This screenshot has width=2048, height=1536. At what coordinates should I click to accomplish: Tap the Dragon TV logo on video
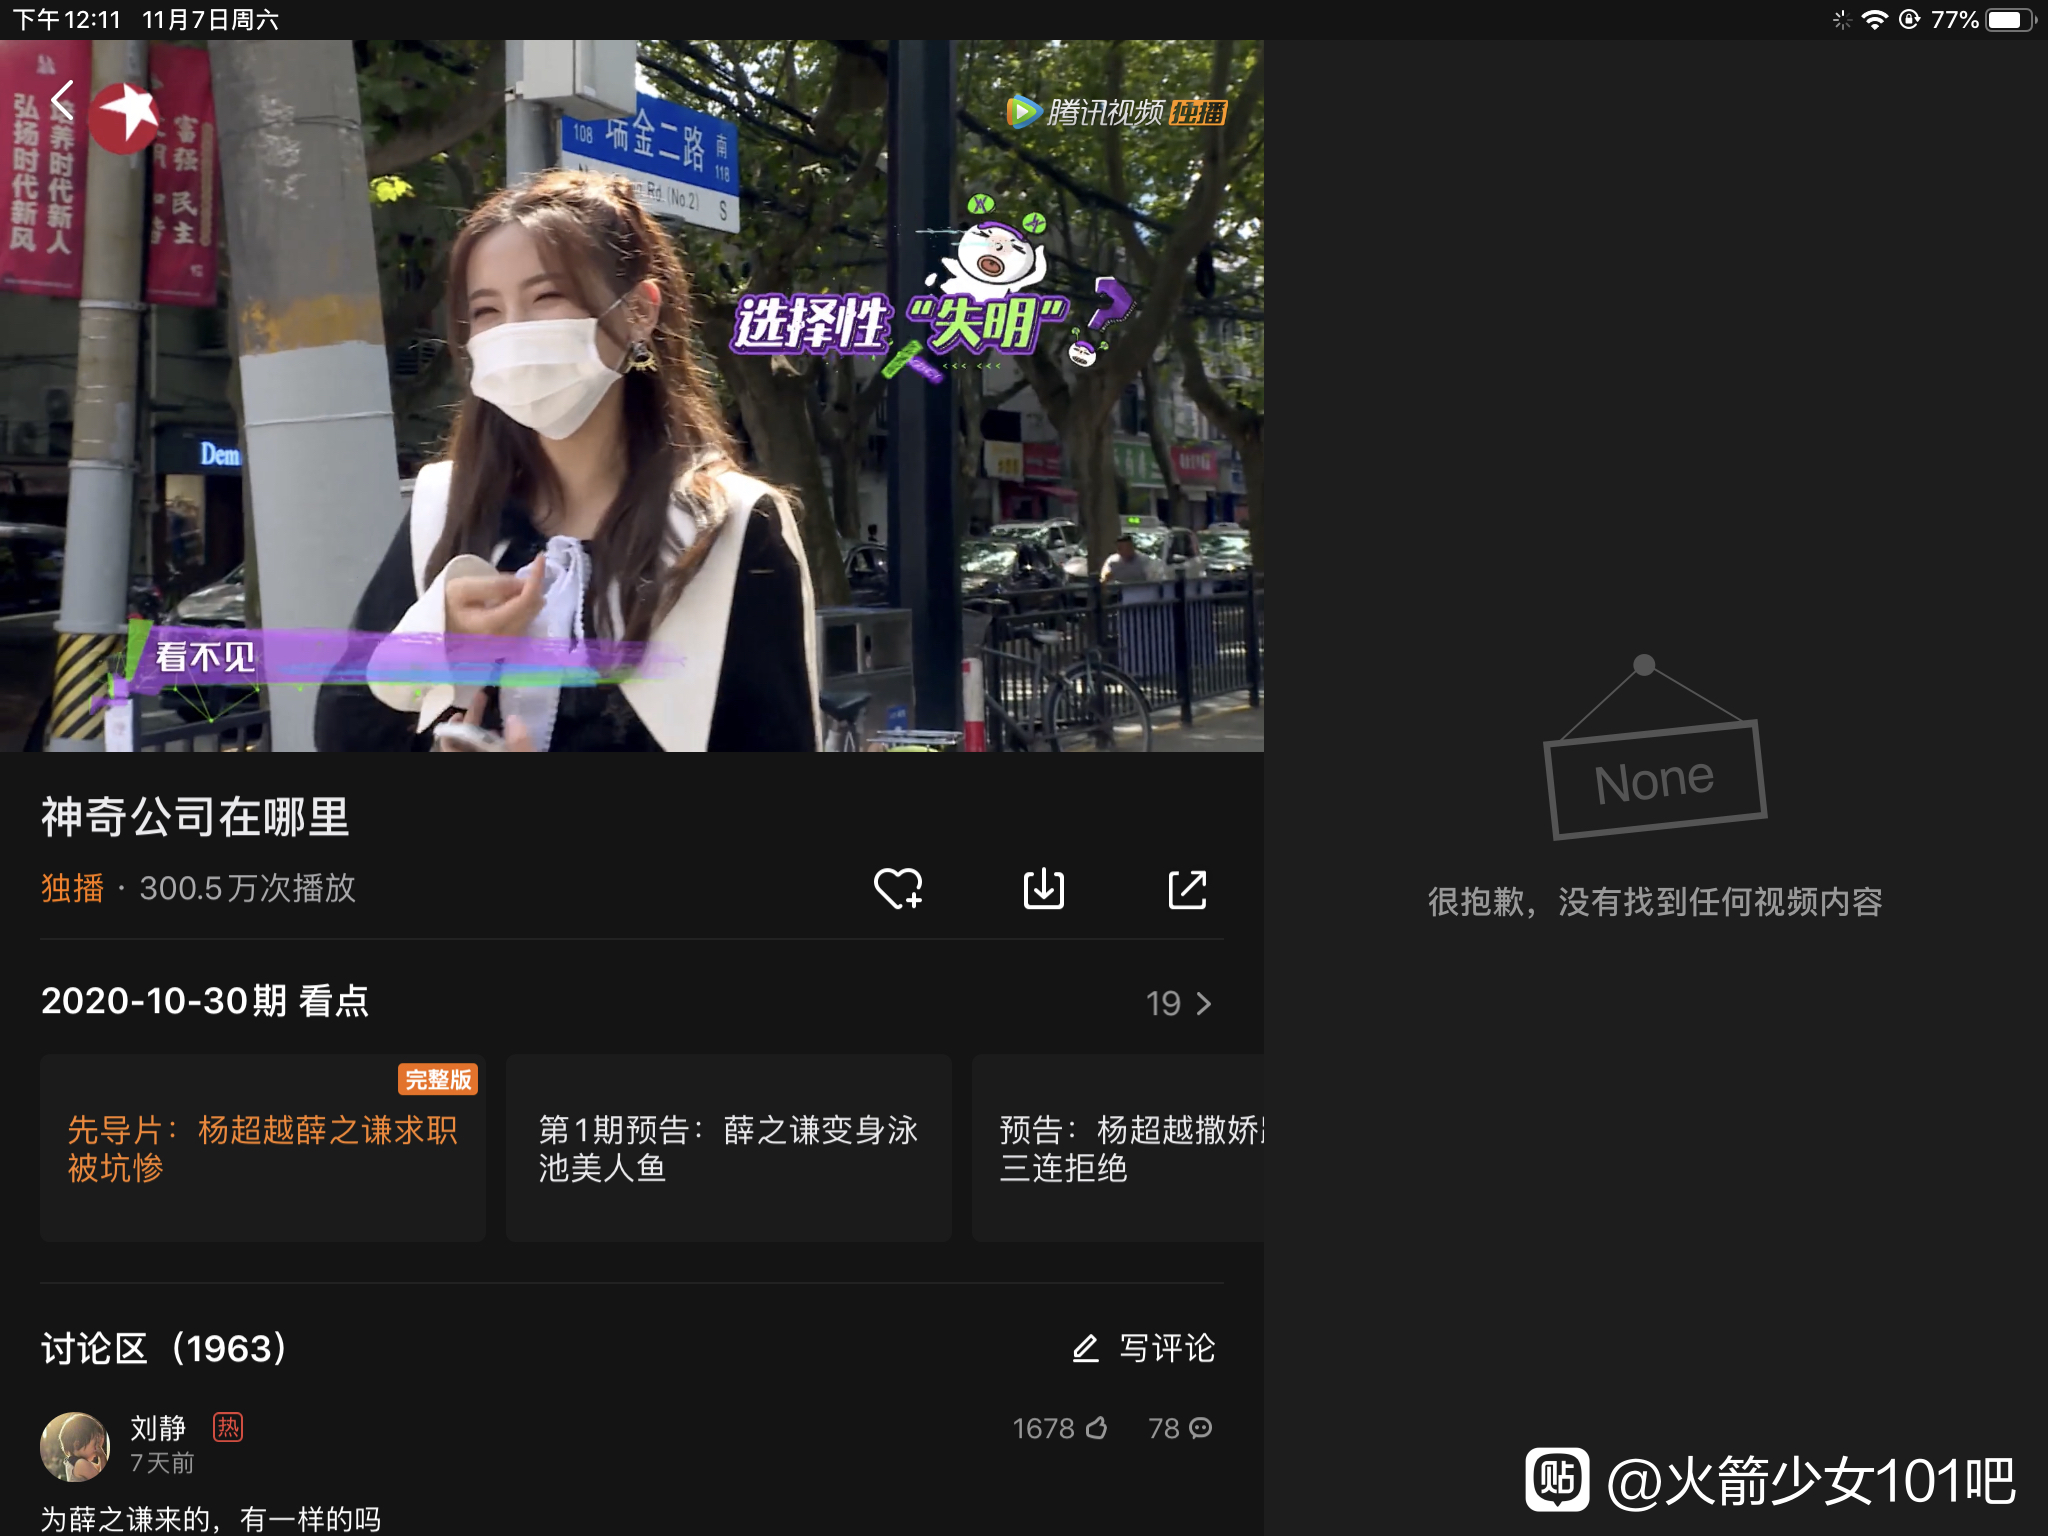124,118
